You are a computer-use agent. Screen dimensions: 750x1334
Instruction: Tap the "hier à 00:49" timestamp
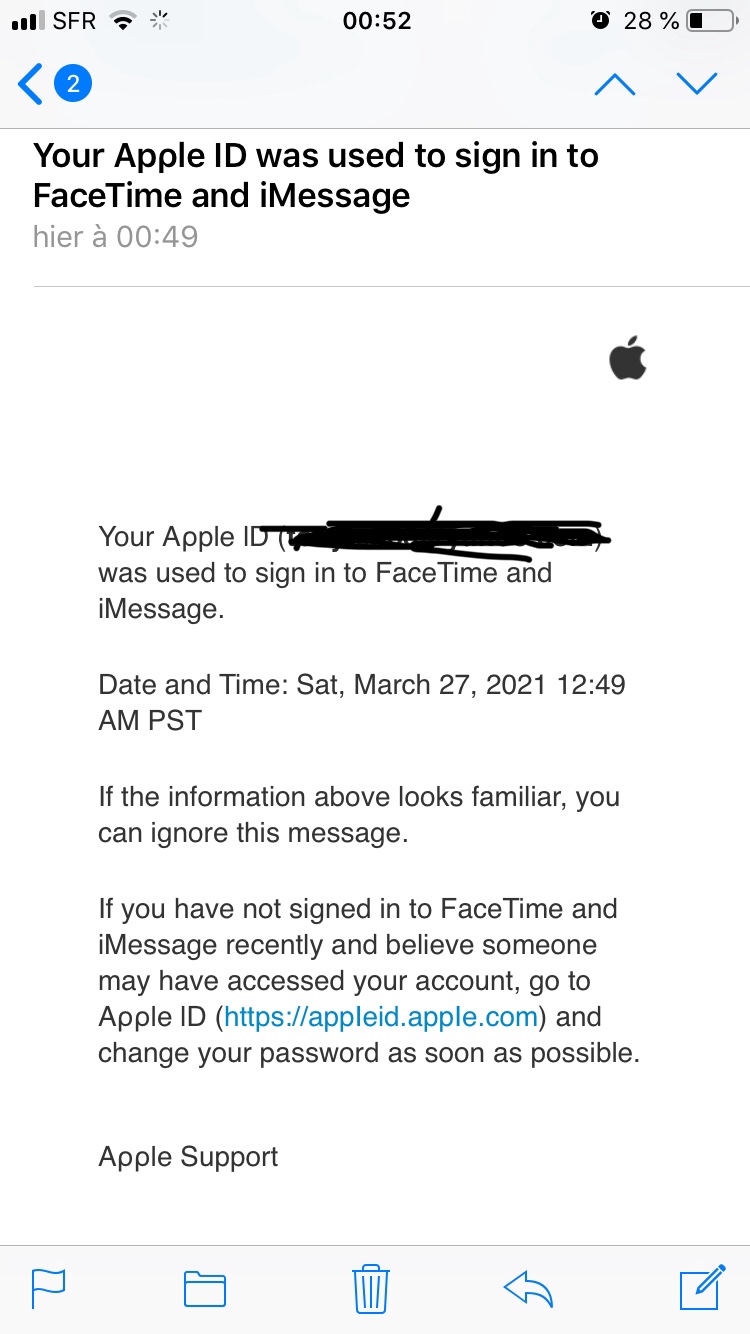116,237
